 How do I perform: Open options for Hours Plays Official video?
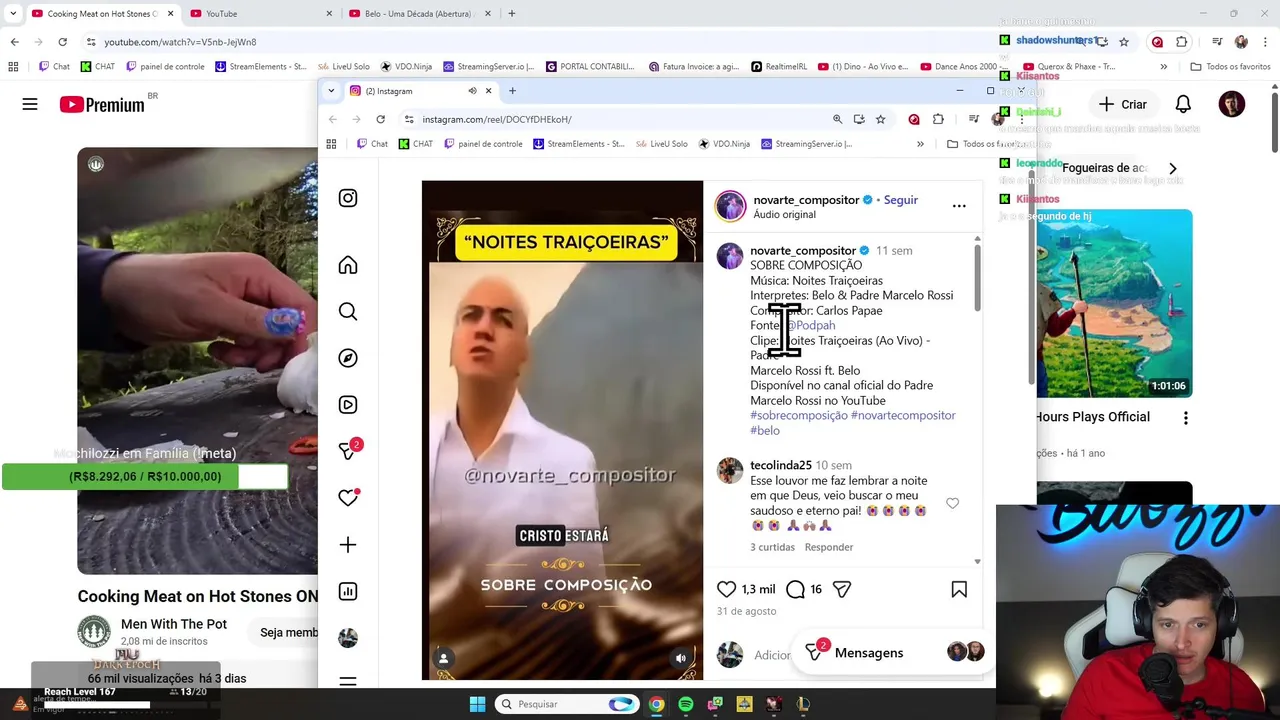click(x=1186, y=418)
